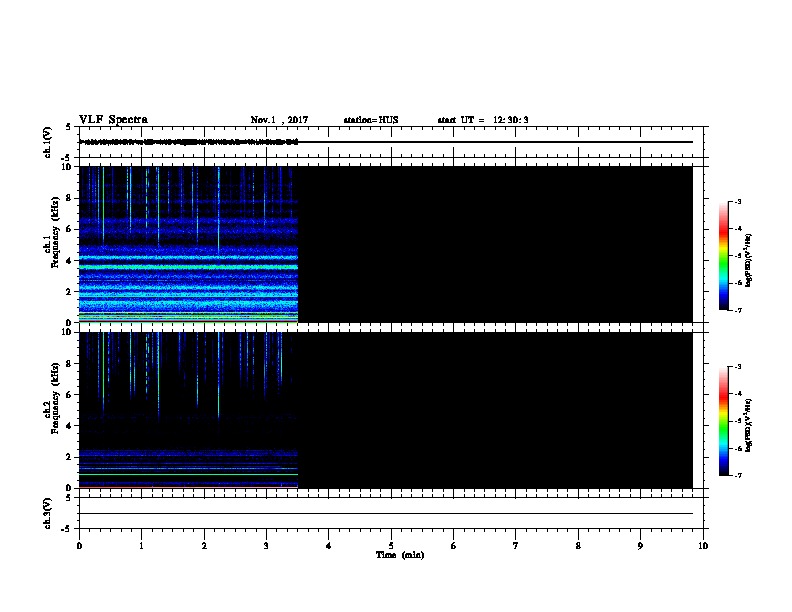Screen dimensions: 792x612
Task: Click the "VLF Spectra" plot title
Action: coord(113,120)
